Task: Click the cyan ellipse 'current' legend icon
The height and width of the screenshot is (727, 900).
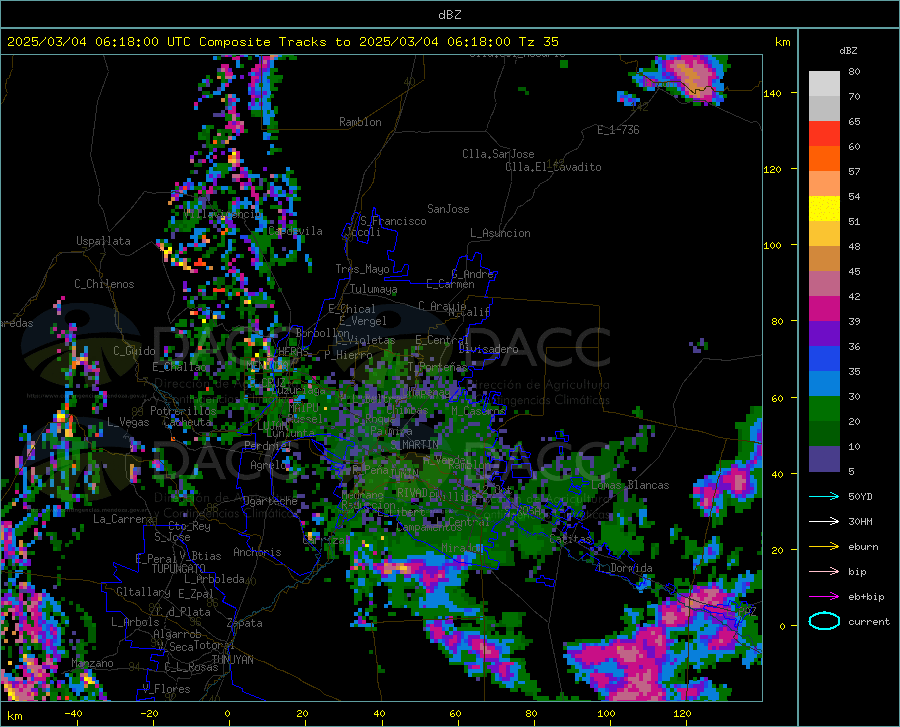Action: click(x=824, y=621)
